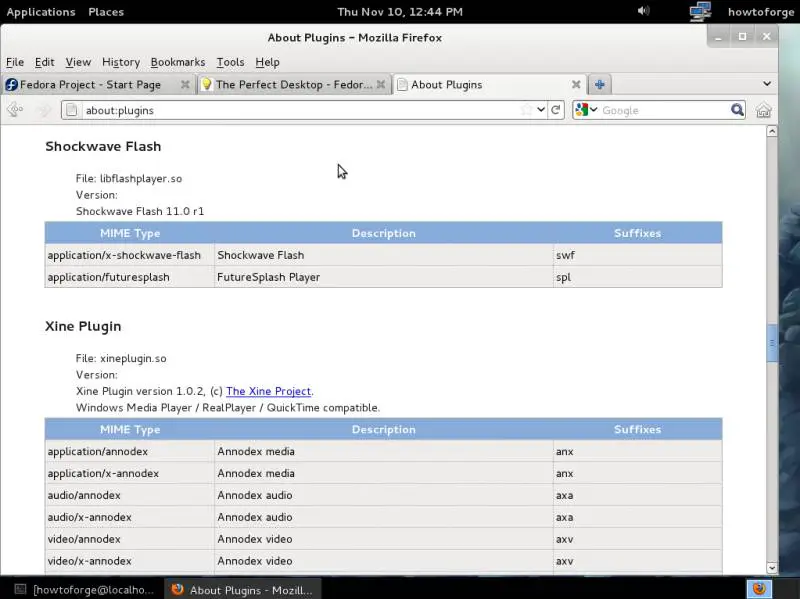
Task: Open the Places menu in top panel
Action: click(x=106, y=12)
